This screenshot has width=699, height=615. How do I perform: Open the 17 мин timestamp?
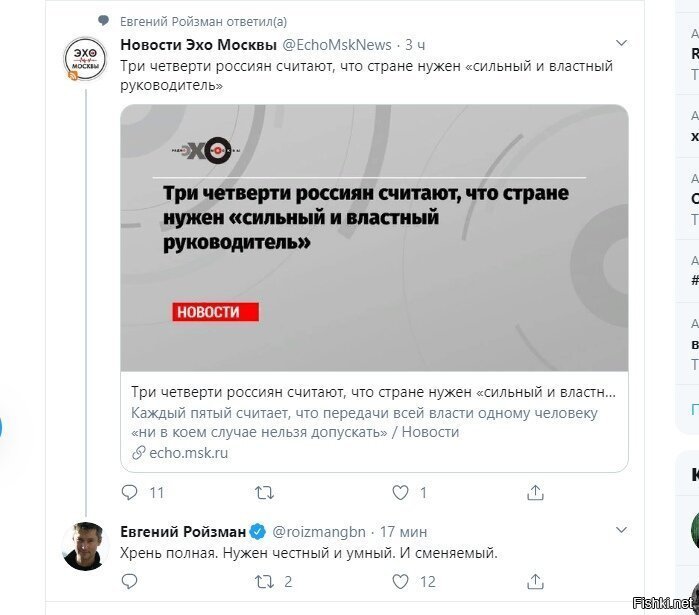click(403, 532)
